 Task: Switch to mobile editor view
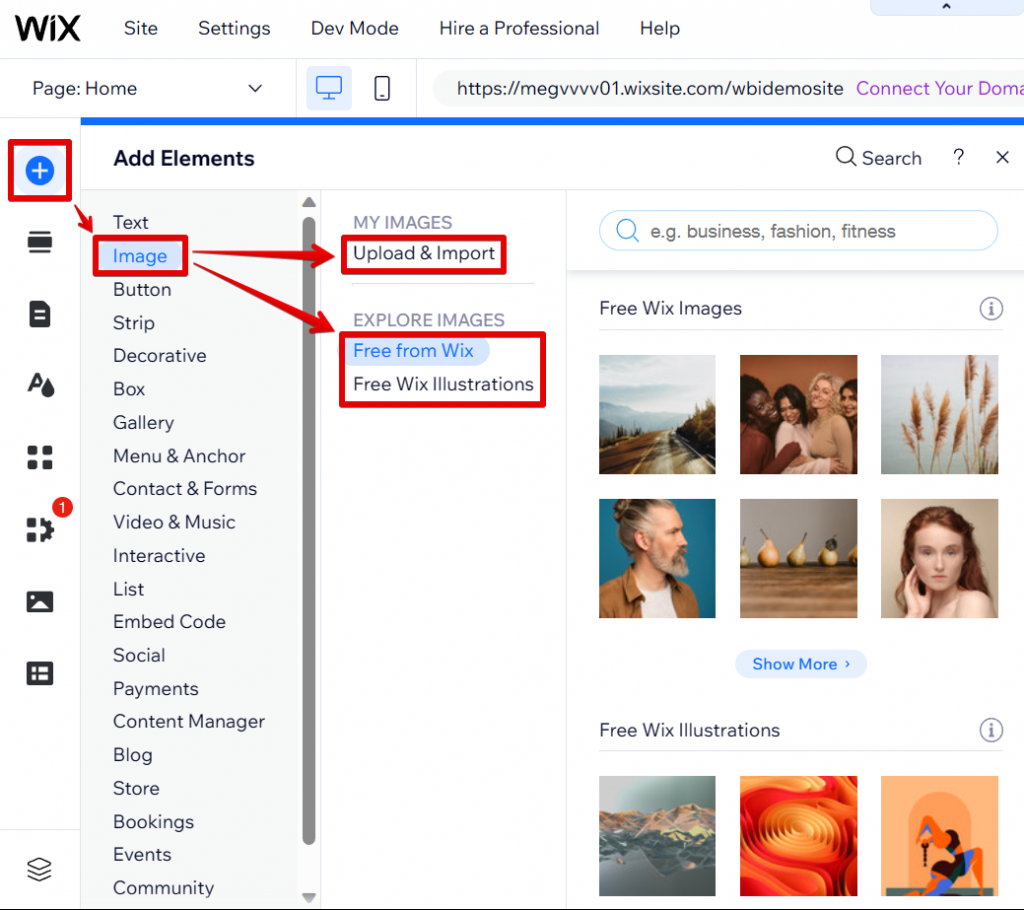click(381, 88)
